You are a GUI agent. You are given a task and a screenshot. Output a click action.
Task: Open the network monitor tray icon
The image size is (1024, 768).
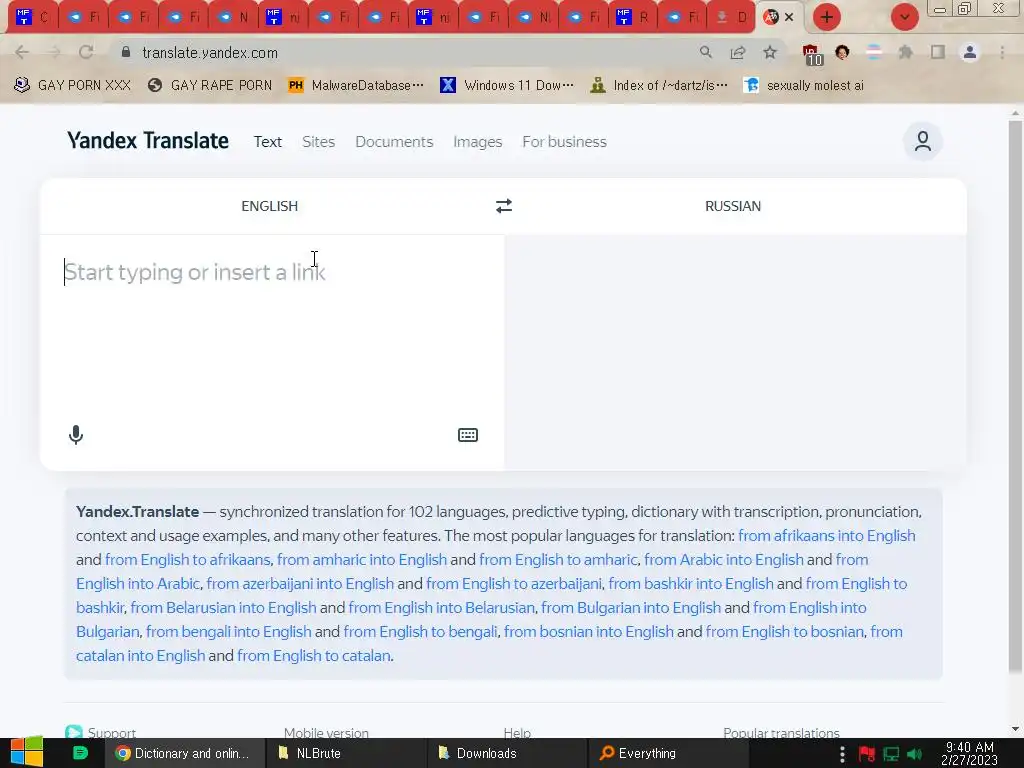pyautogui.click(x=891, y=754)
